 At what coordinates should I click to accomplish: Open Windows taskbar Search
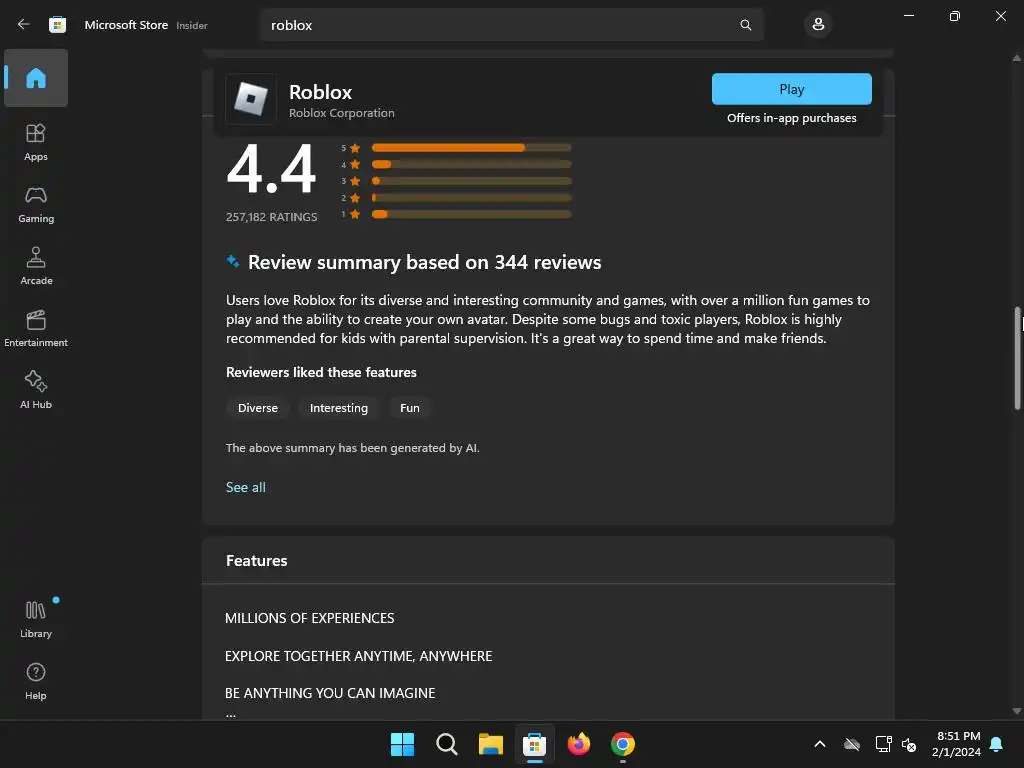[447, 744]
